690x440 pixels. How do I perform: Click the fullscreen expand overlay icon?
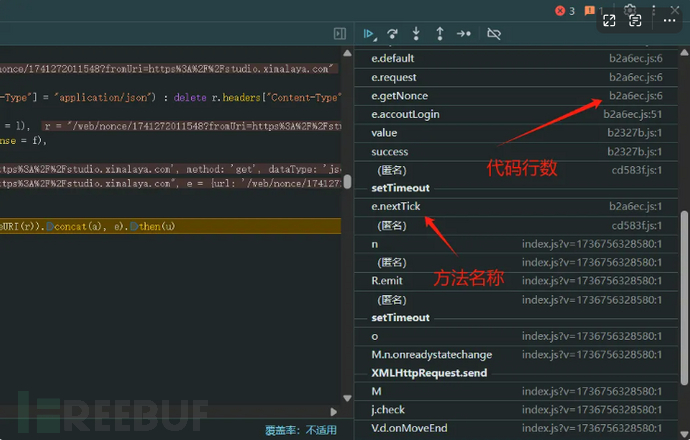point(610,18)
